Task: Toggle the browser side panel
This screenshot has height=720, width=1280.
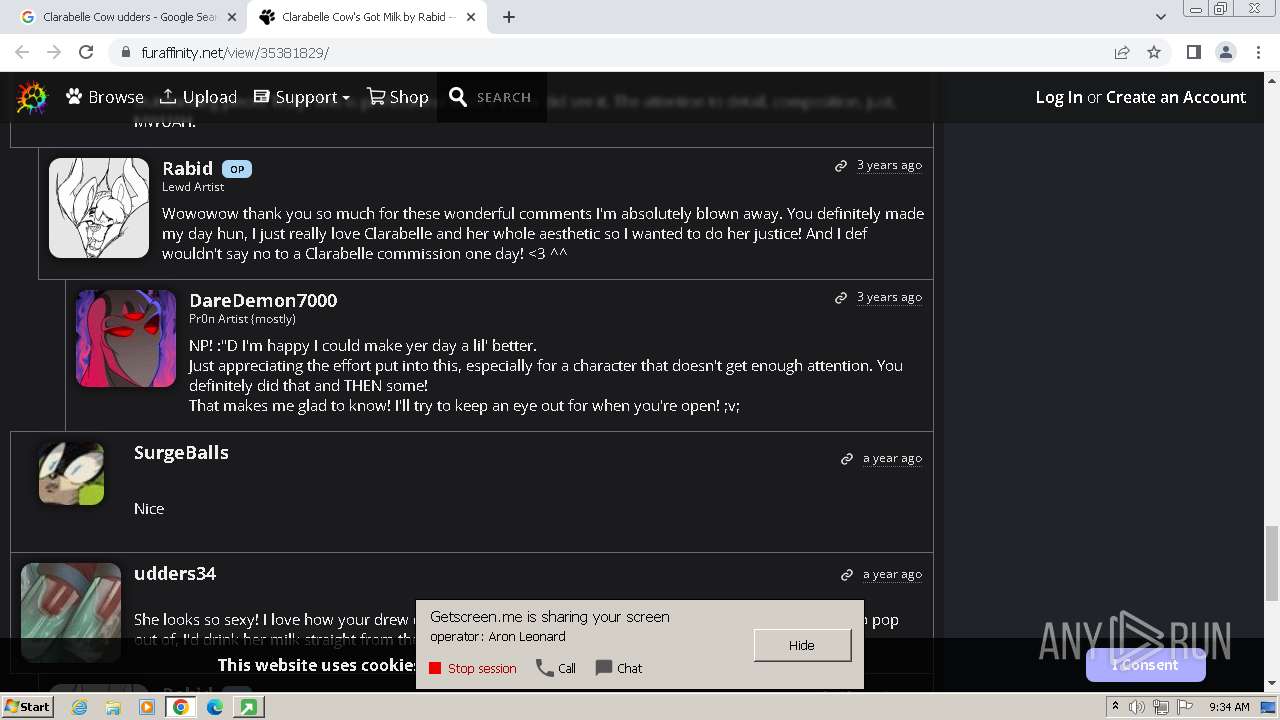Action: coord(1193,52)
